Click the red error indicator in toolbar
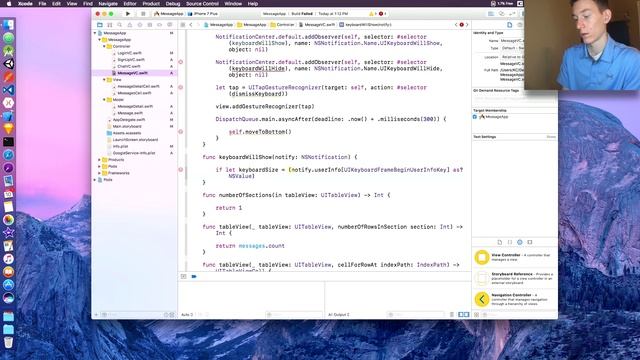This screenshot has height=360, width=640. click(x=382, y=14)
